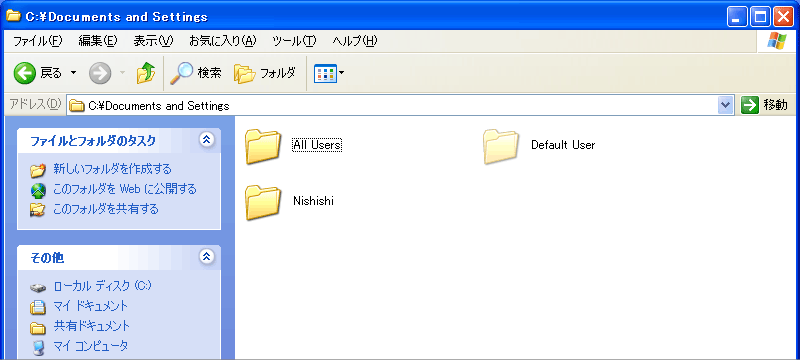Open マイ ドキュメント link
The height and width of the screenshot is (360, 800).
tap(90, 306)
